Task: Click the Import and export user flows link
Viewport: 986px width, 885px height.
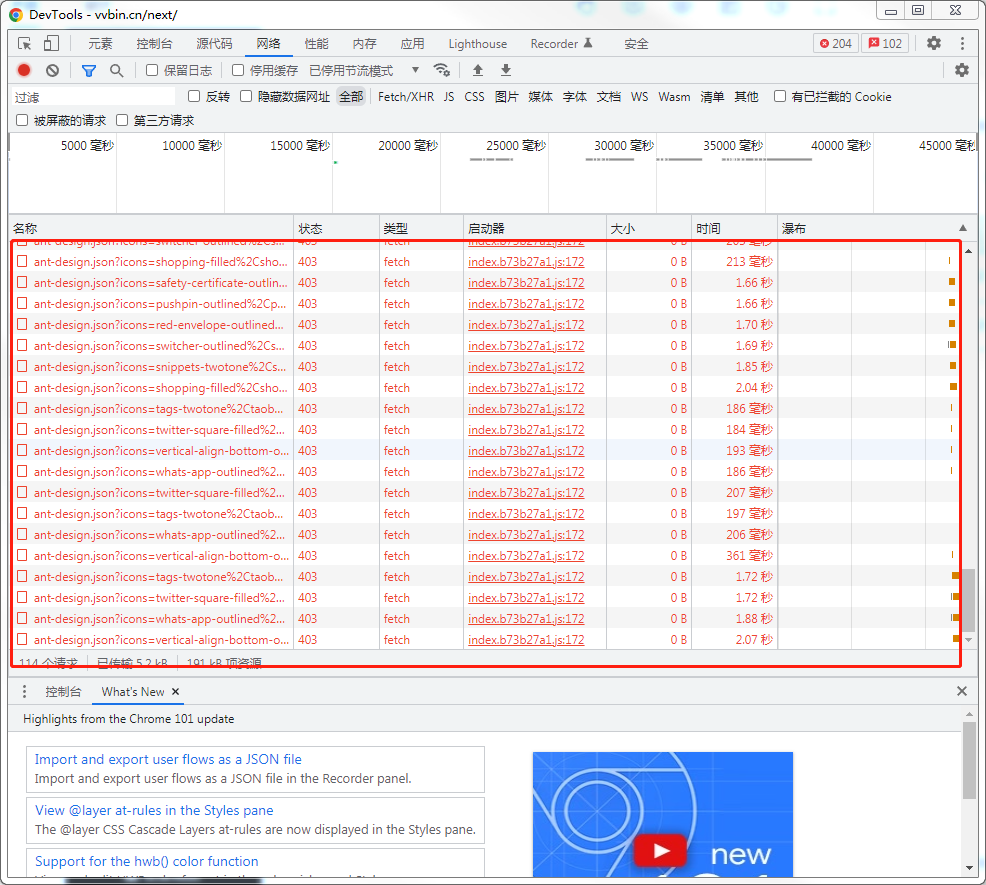Action: click(x=167, y=759)
